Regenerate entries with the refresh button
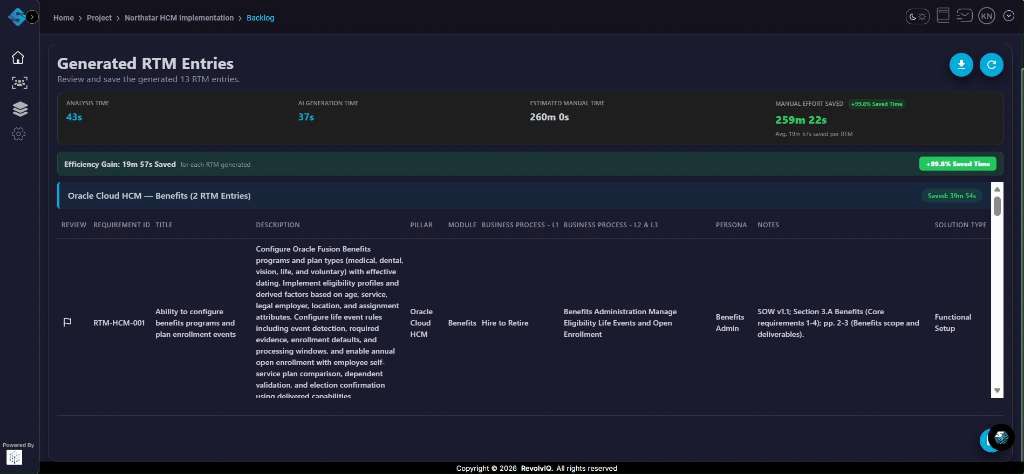The height and width of the screenshot is (474, 1024). pyautogui.click(x=991, y=65)
